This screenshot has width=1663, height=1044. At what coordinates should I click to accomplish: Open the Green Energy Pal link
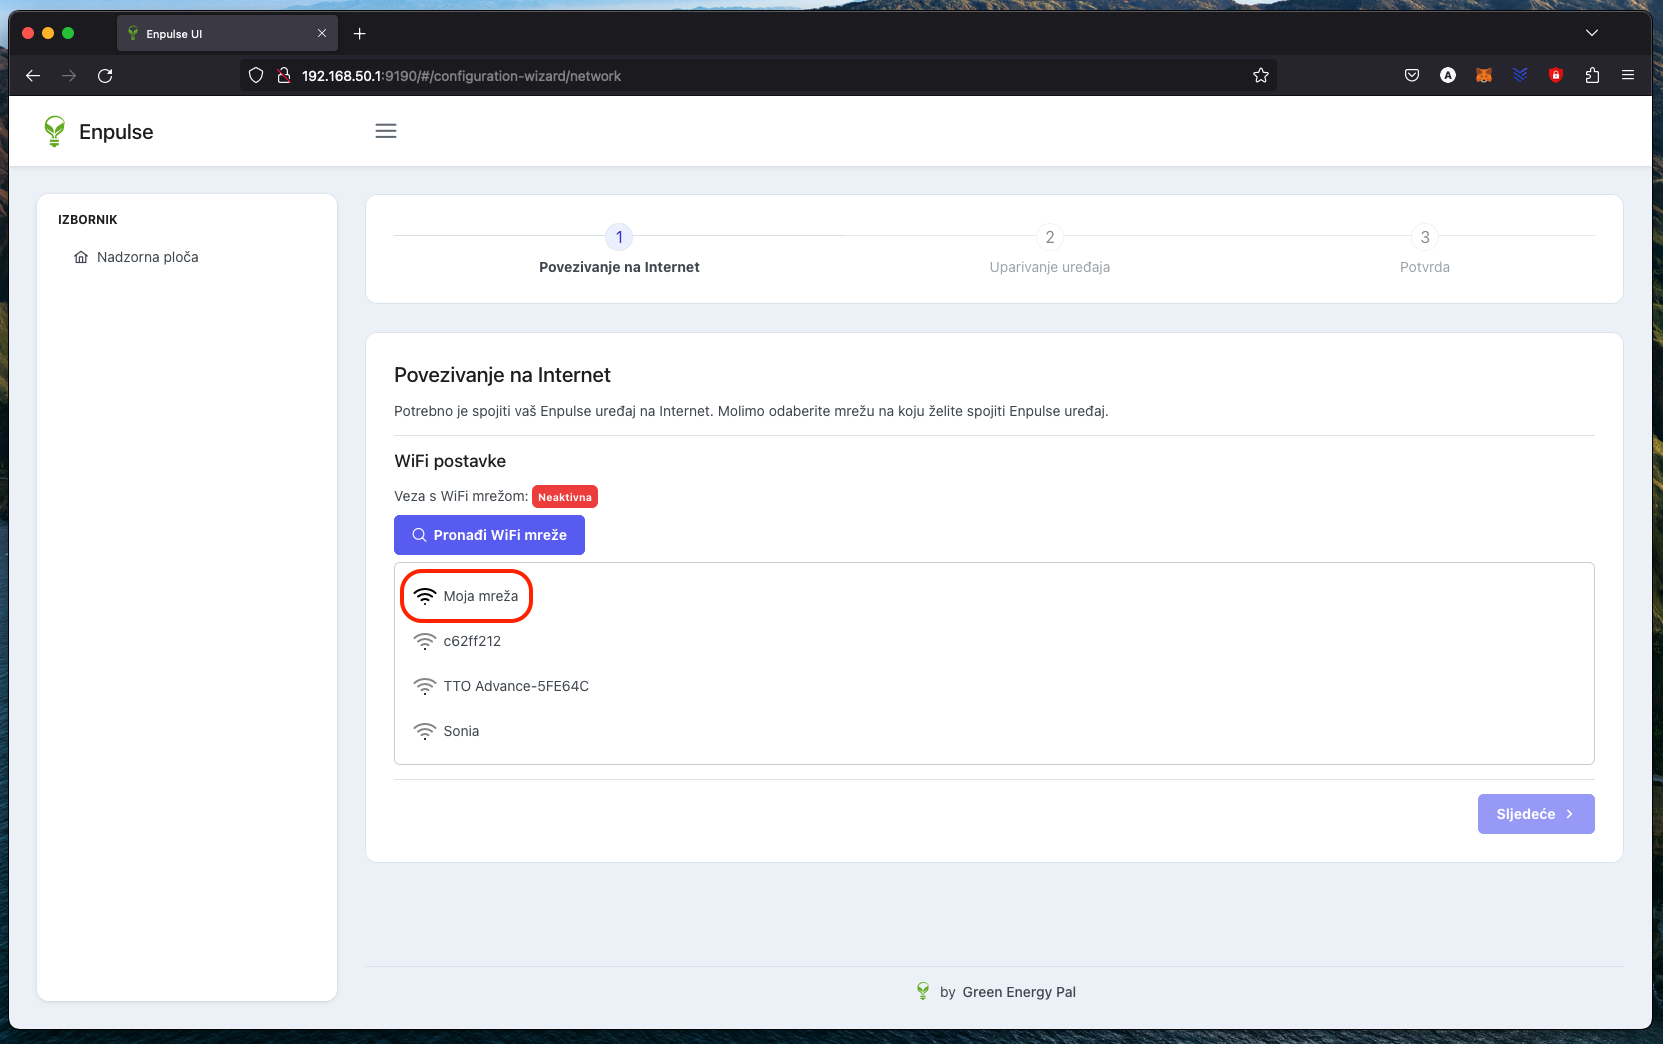1019,991
